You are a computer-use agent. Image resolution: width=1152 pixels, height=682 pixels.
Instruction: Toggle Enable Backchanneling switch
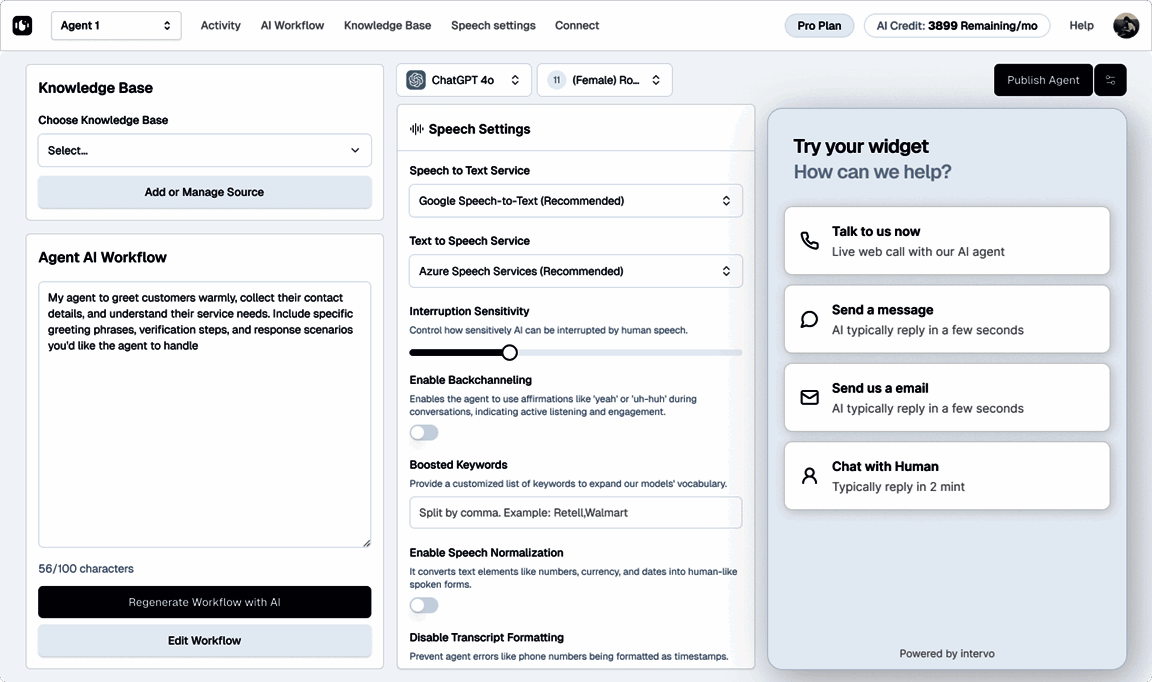(x=424, y=432)
